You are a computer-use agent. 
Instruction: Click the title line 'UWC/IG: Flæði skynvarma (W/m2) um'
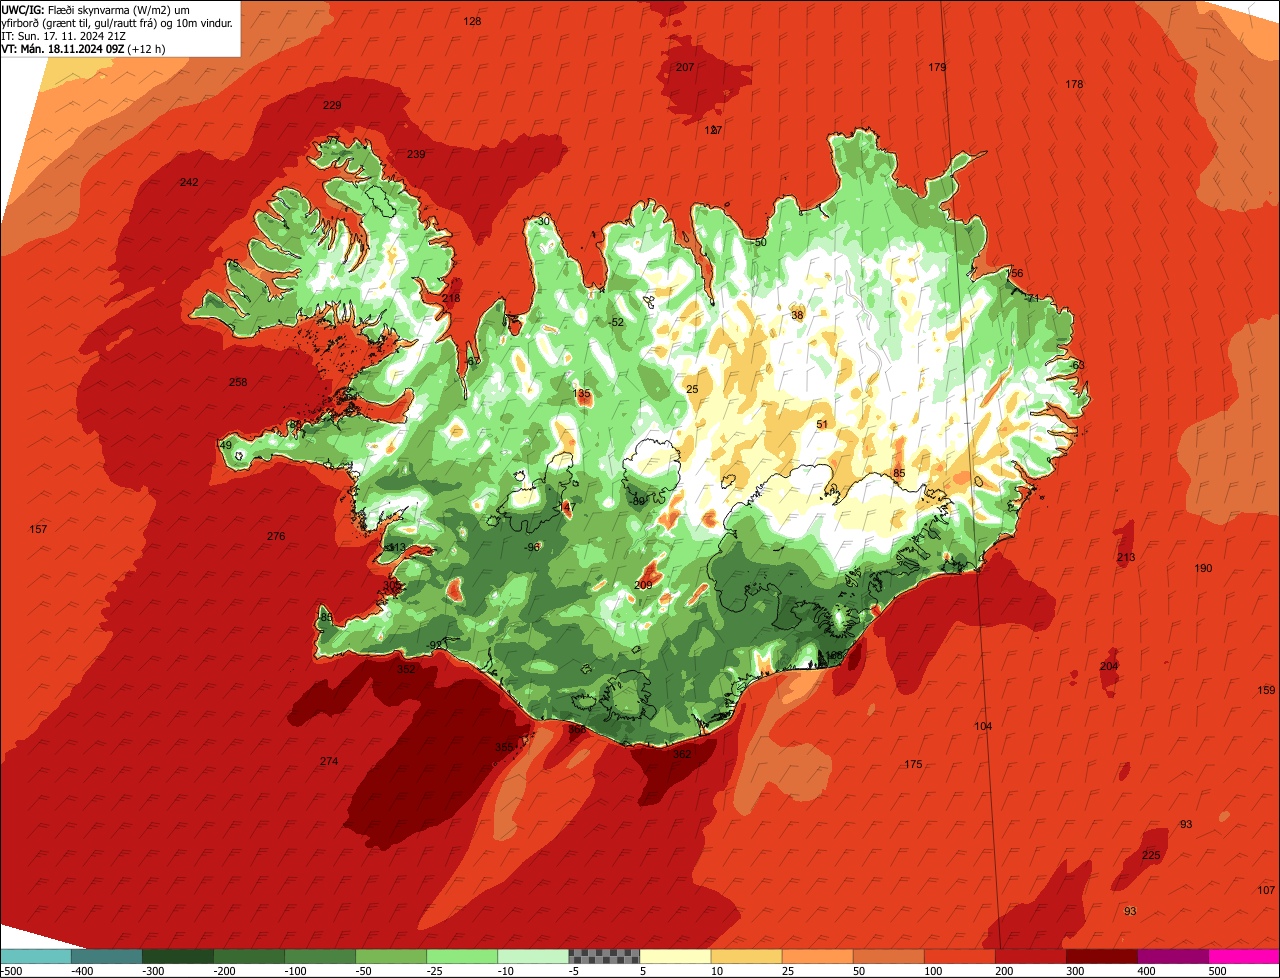(x=96, y=10)
